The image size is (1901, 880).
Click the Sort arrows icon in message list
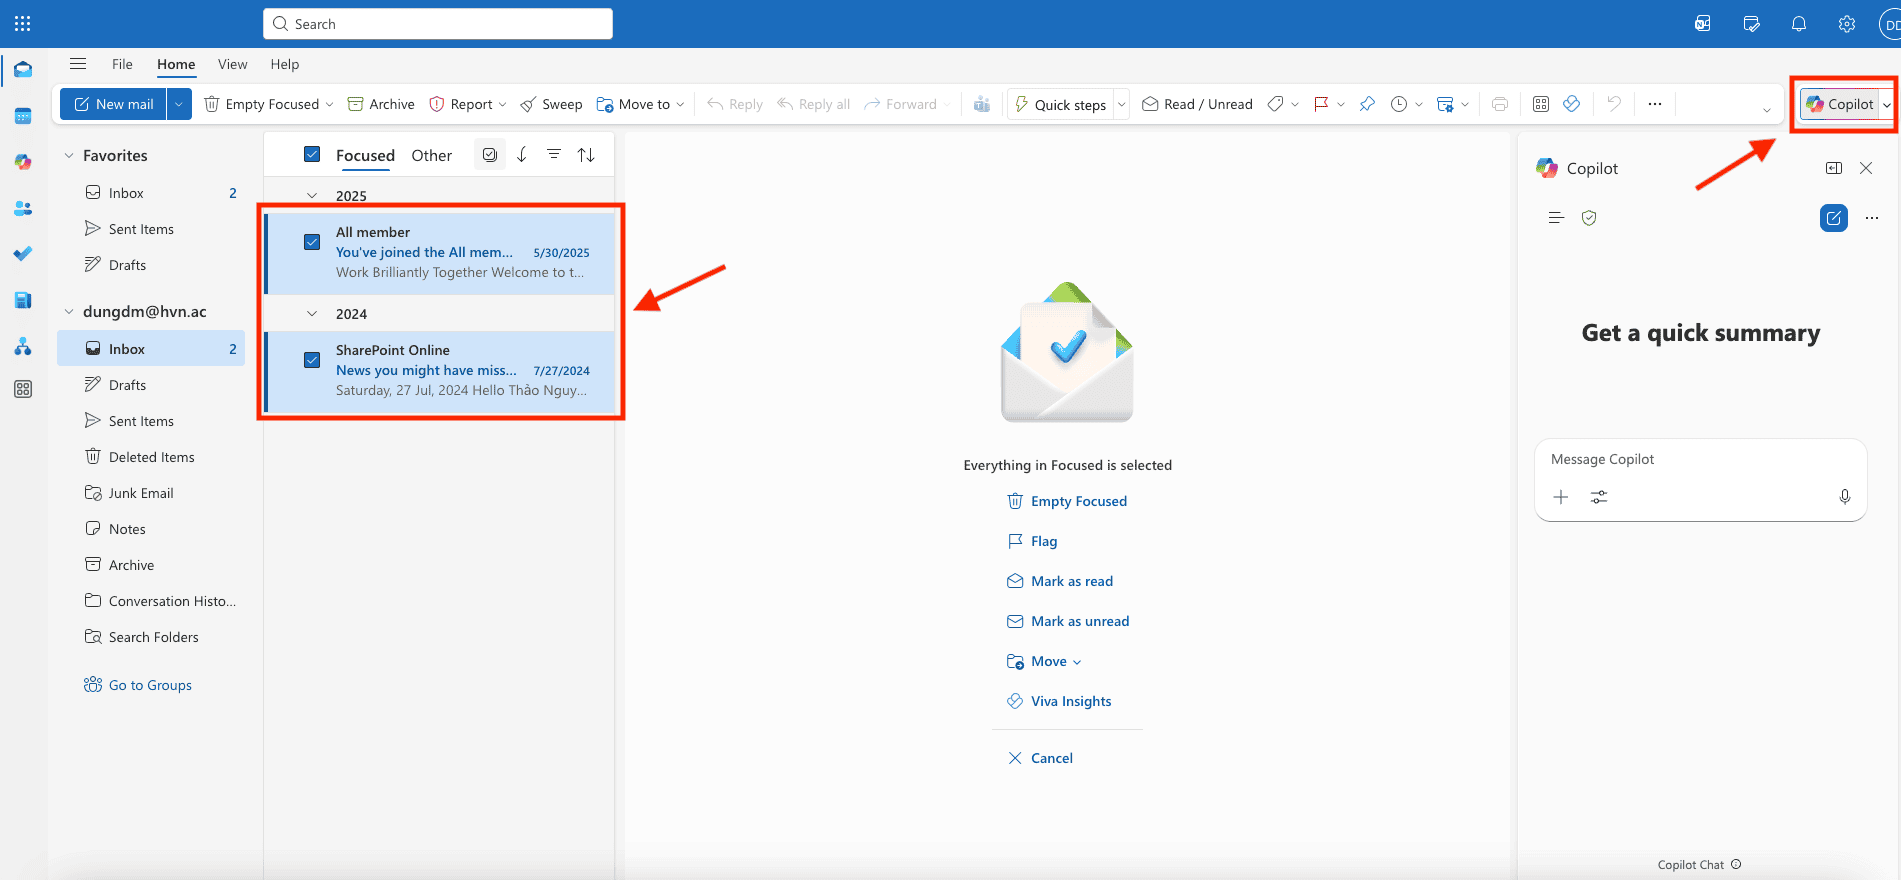586,154
